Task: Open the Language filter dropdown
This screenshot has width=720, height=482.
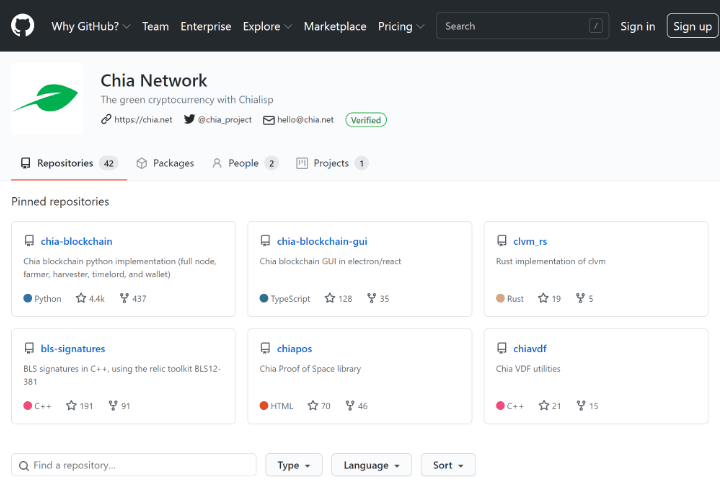Action: pyautogui.click(x=371, y=465)
